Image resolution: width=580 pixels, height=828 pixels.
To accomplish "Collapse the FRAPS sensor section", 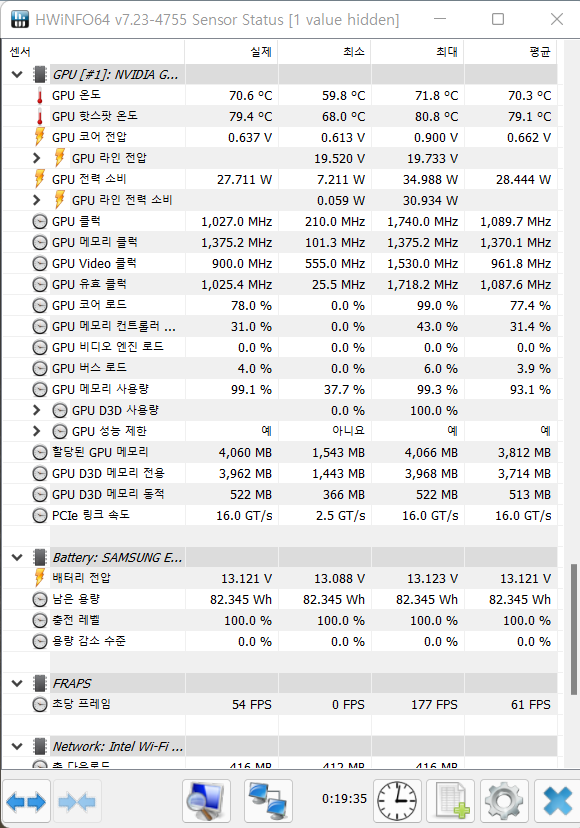I will point(16,683).
